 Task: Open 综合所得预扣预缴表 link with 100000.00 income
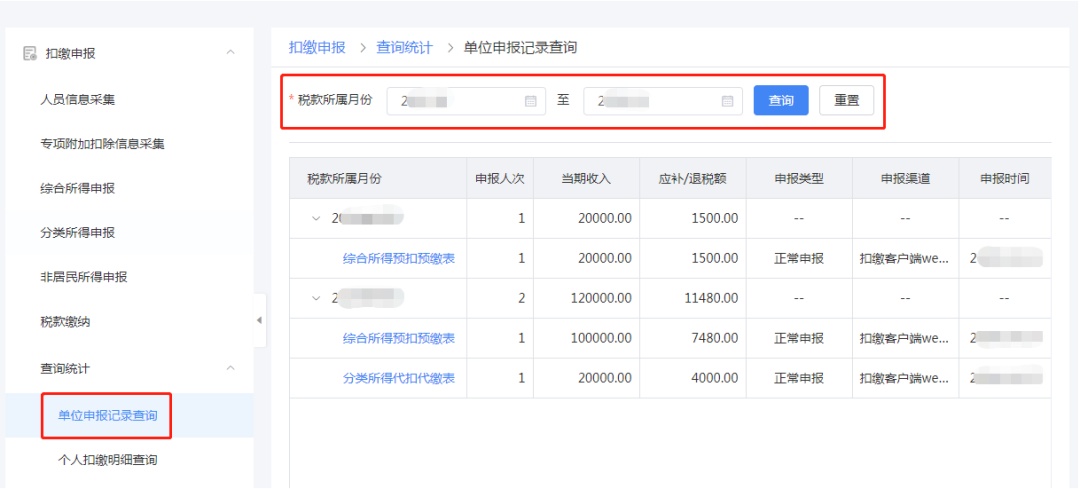[x=398, y=338]
